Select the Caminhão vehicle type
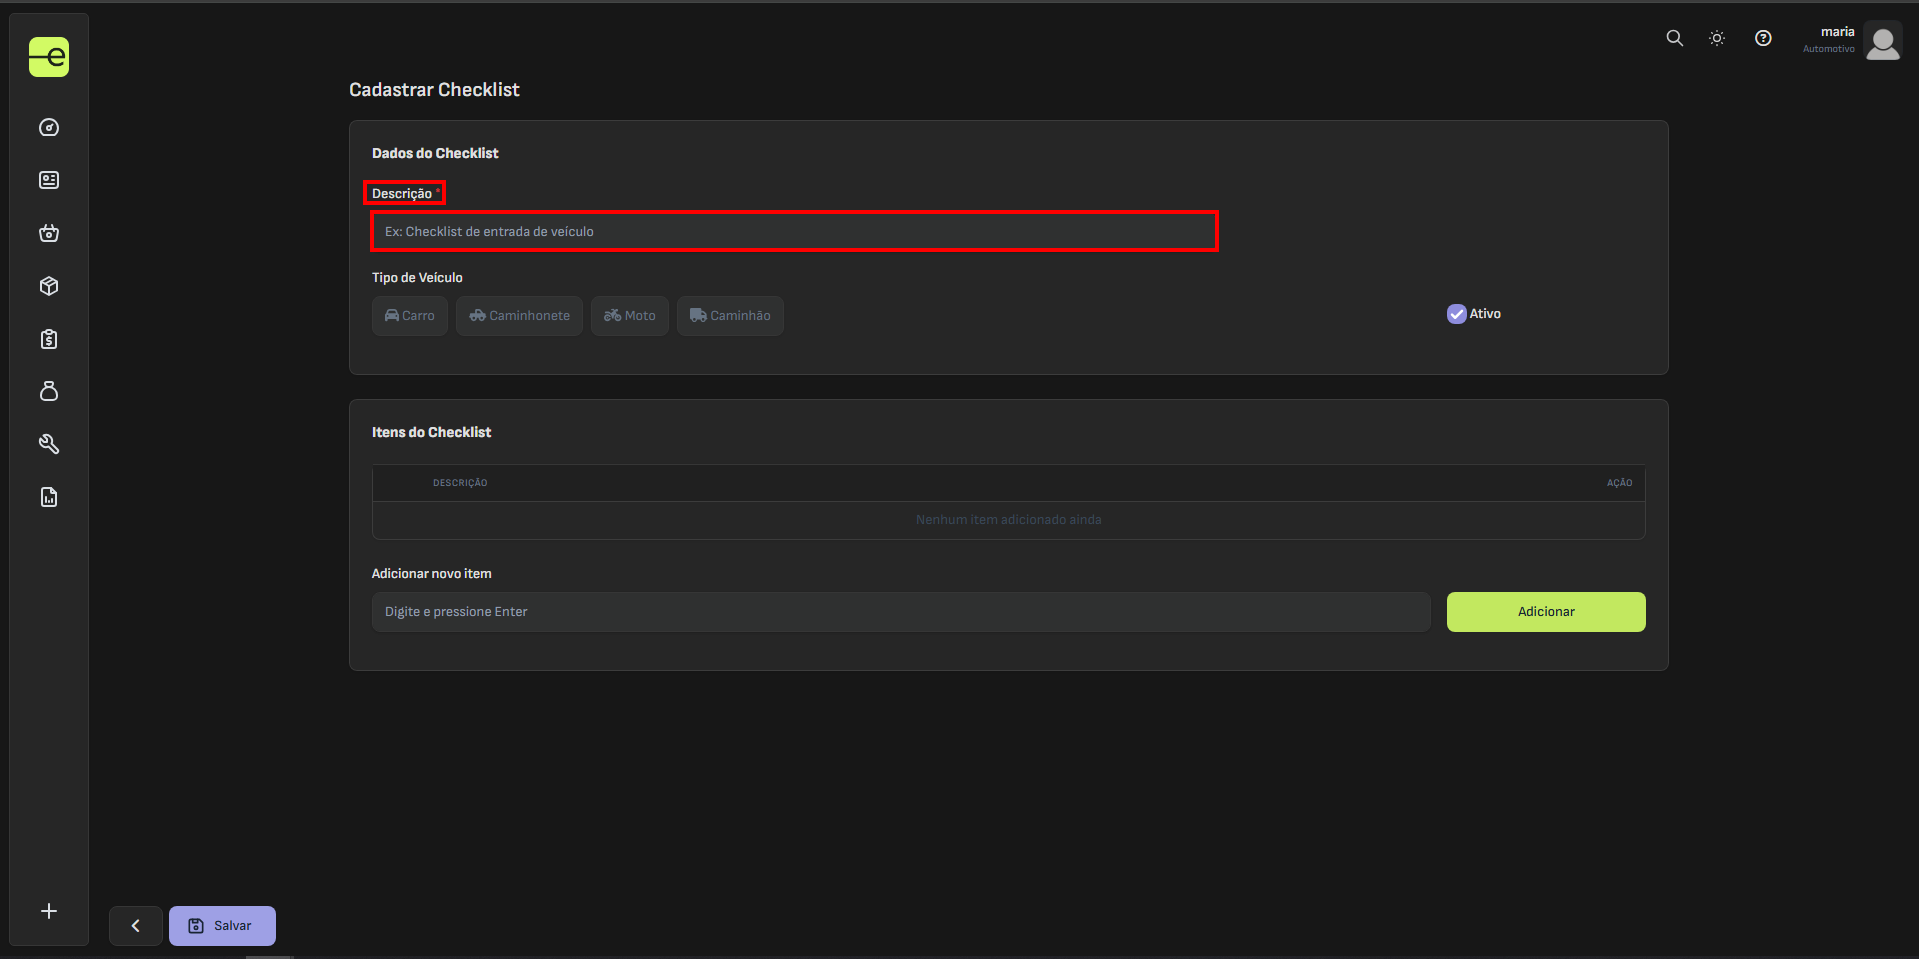This screenshot has height=959, width=1919. [x=730, y=316]
